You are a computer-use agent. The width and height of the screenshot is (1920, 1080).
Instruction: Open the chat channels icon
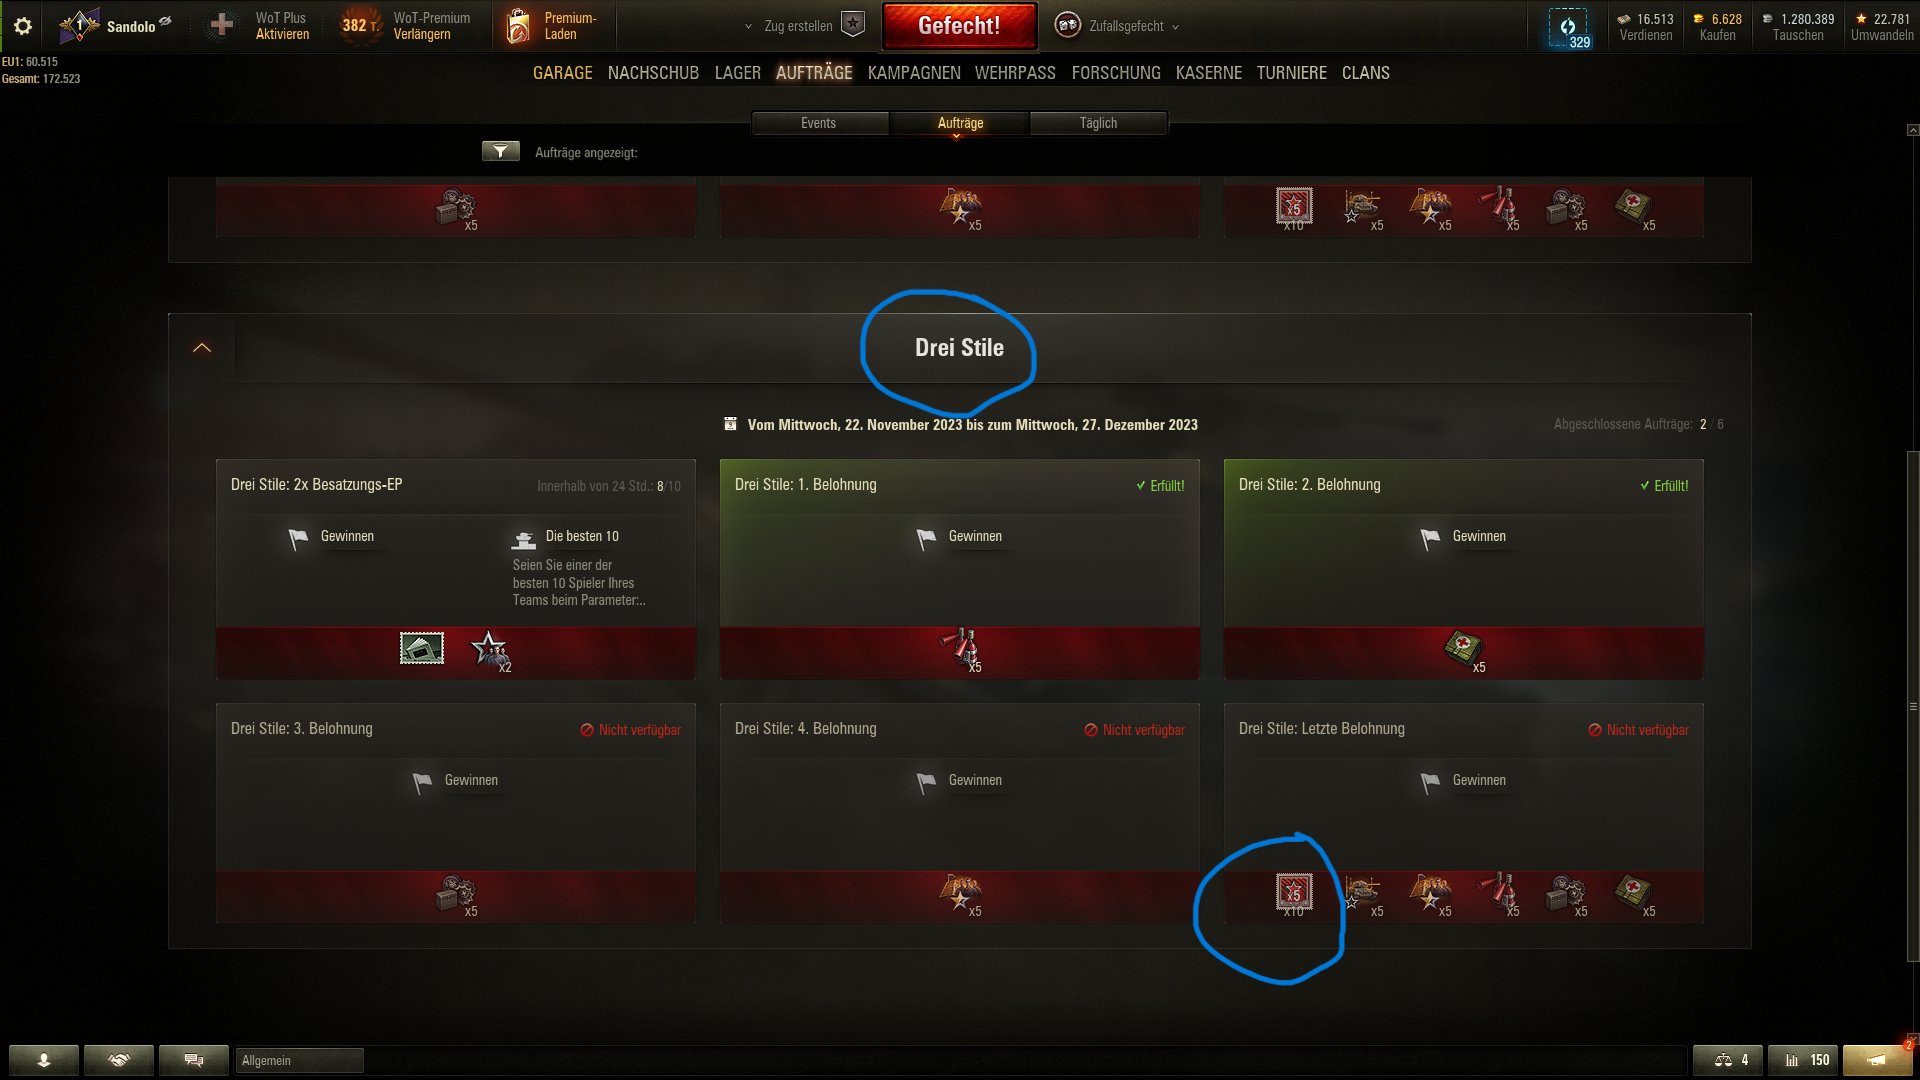(x=194, y=1060)
